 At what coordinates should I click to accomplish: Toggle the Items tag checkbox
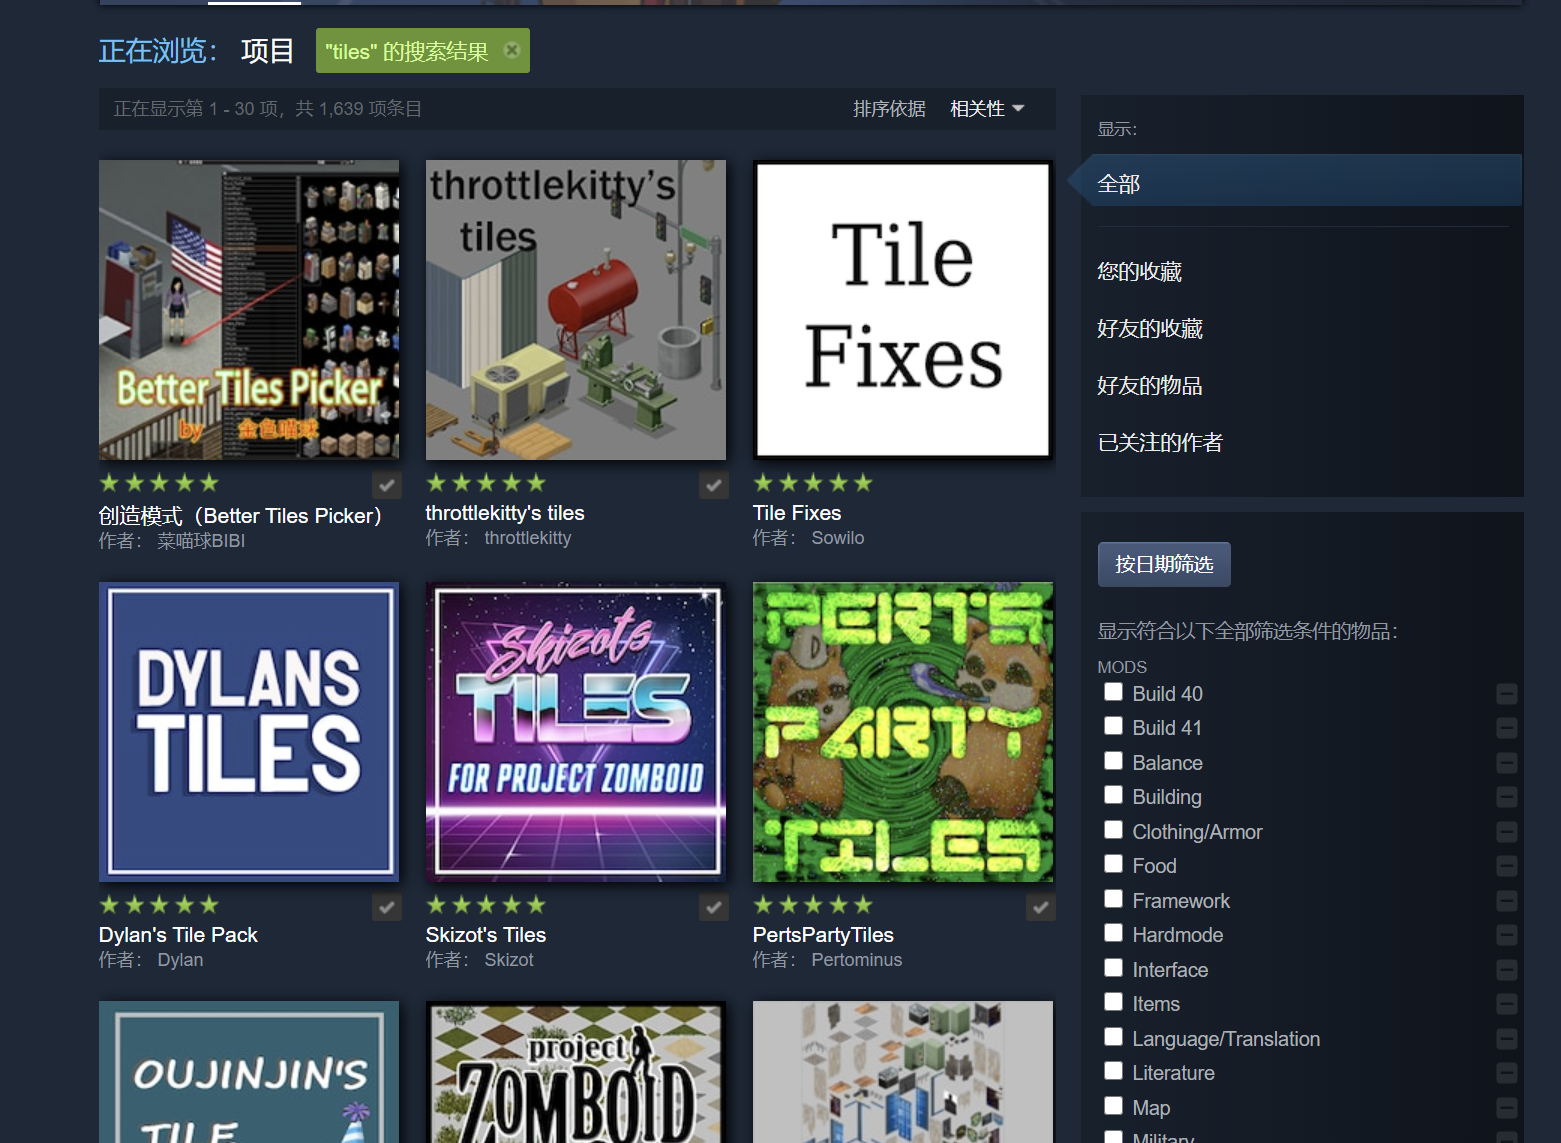click(1113, 1002)
